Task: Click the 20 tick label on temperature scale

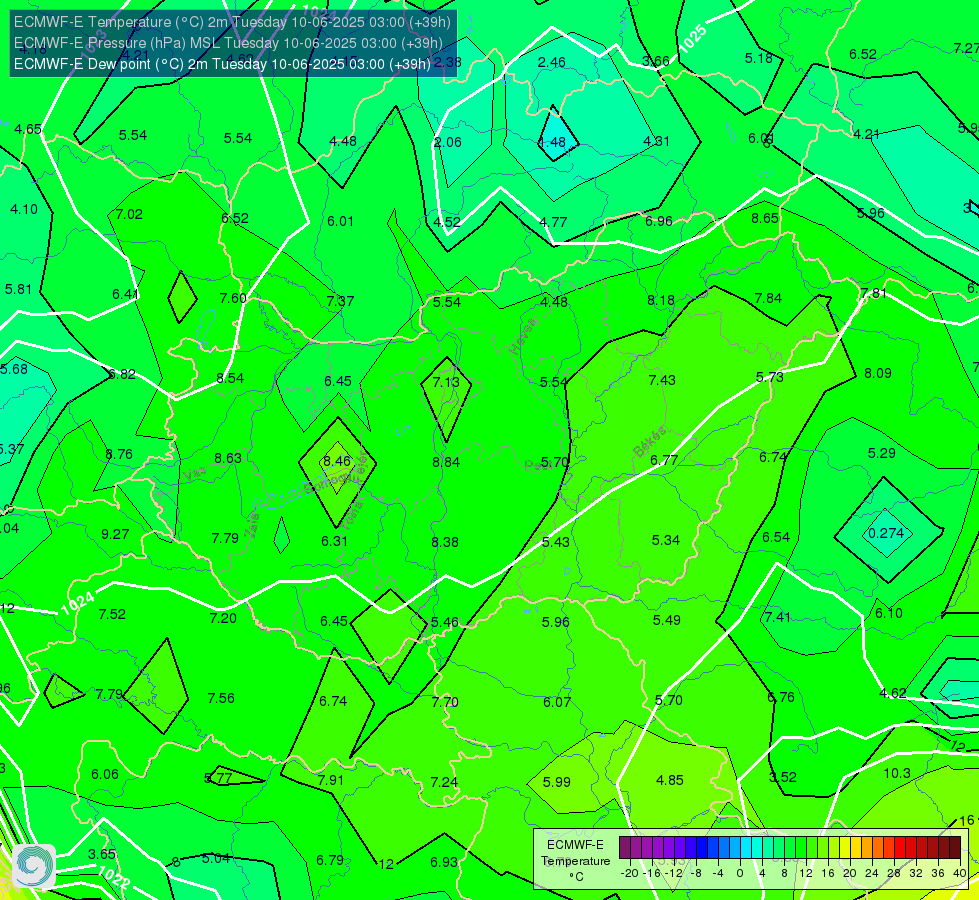Action: [849, 873]
